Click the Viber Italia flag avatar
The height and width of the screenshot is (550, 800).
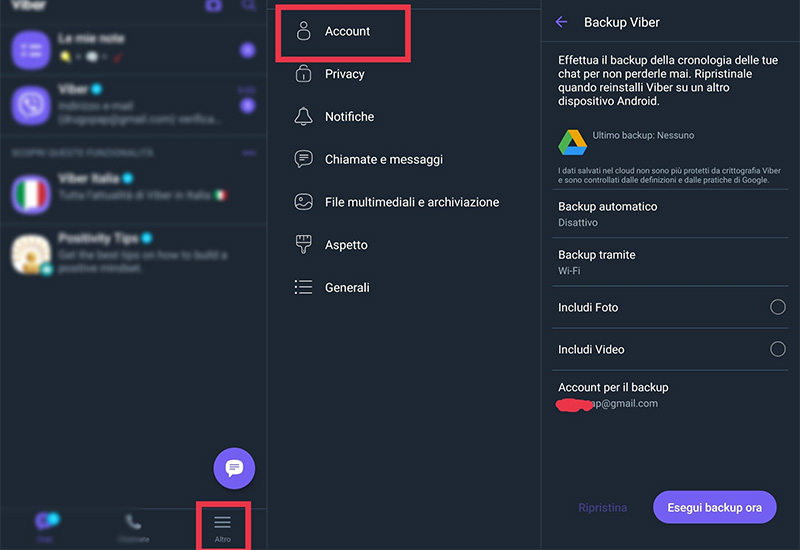[31, 194]
